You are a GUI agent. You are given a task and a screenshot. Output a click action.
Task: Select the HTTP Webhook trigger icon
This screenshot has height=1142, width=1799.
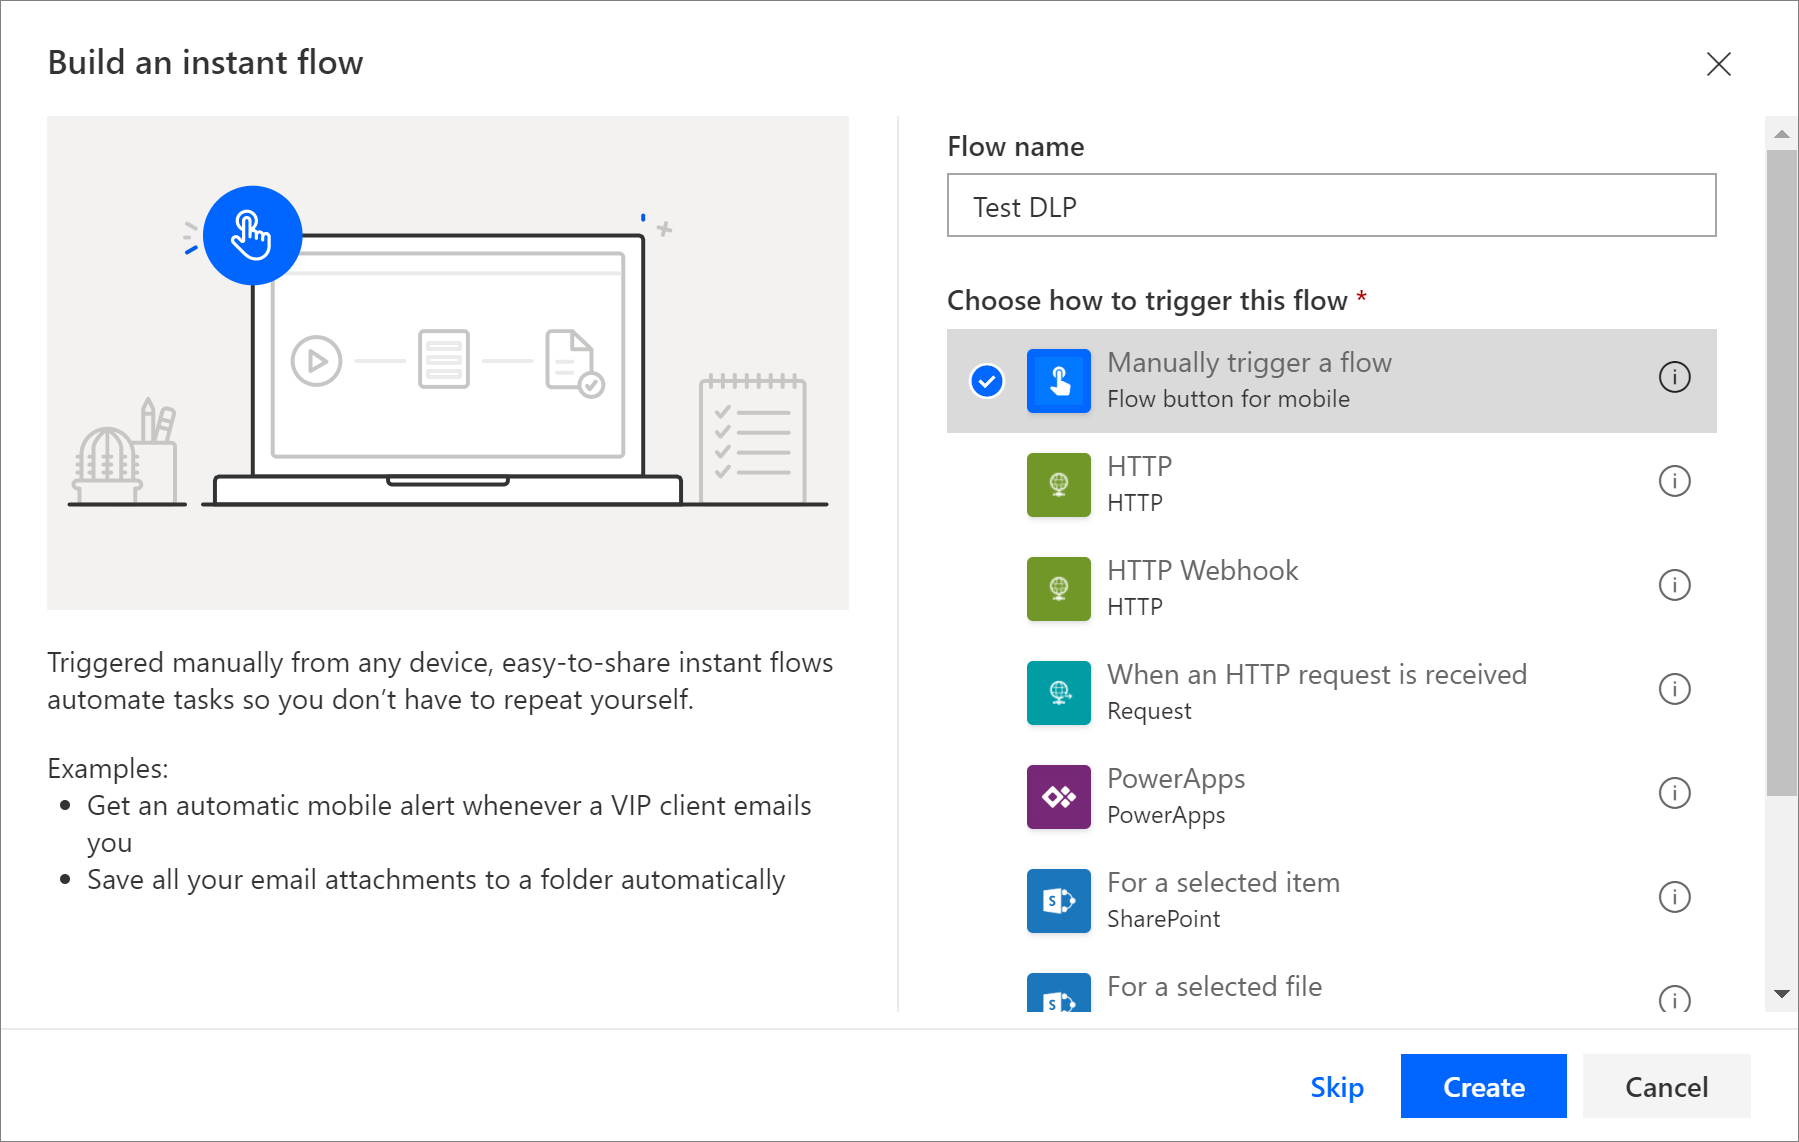tap(1058, 589)
